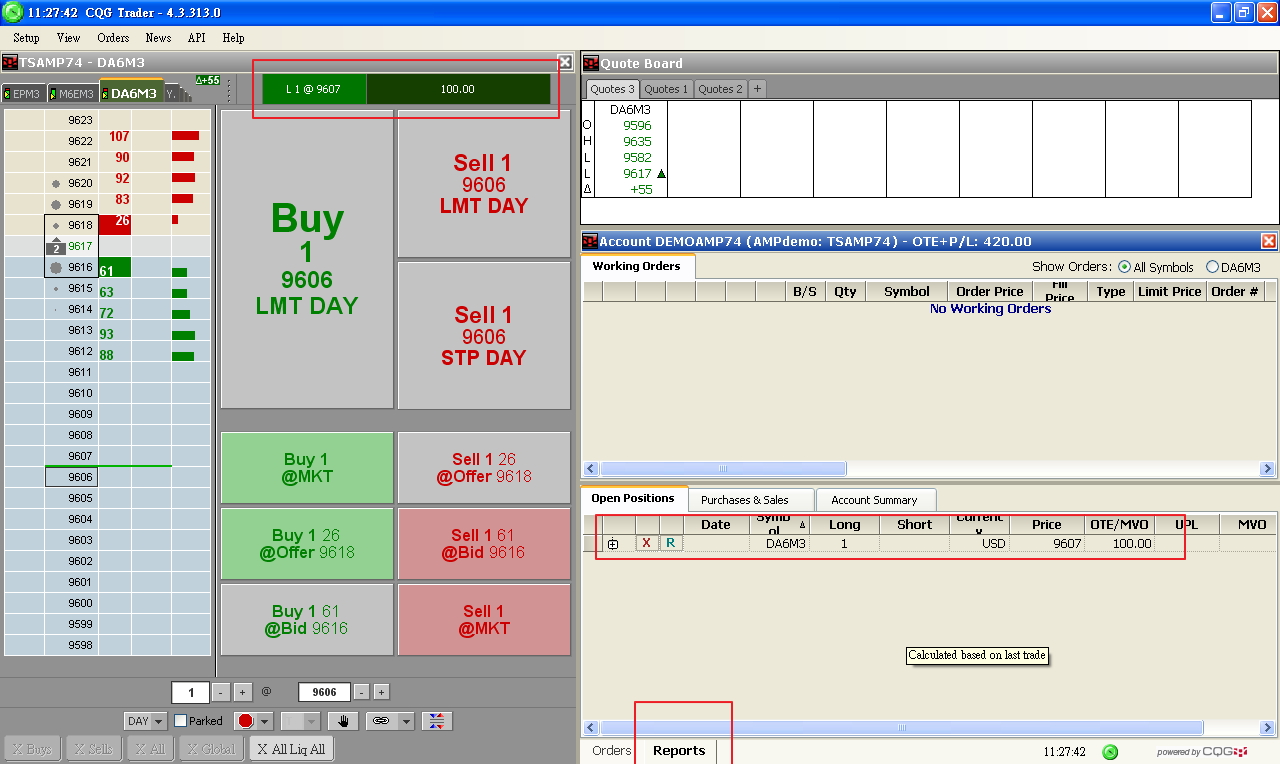Viewport: 1280px width, 764px height.
Task: Open the Orders menu
Action: pyautogui.click(x=113, y=38)
